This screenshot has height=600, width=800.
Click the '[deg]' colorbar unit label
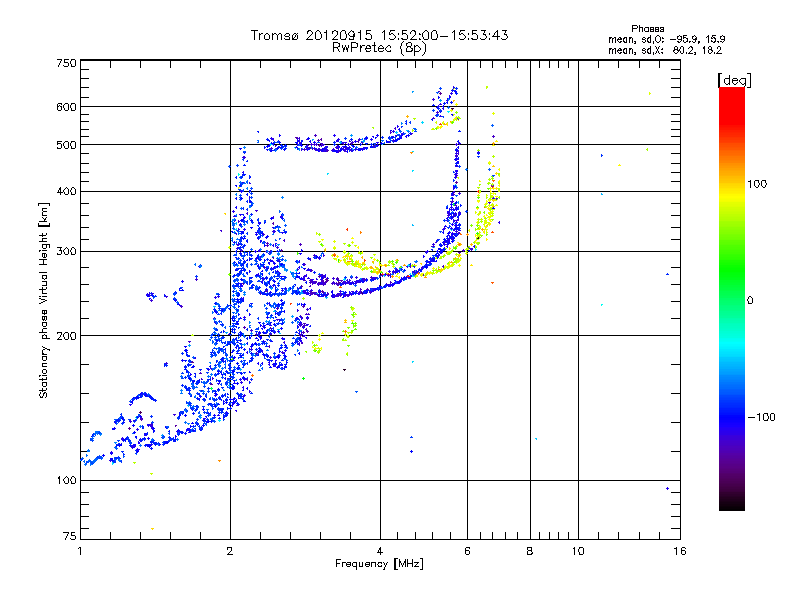pyautogui.click(x=734, y=80)
